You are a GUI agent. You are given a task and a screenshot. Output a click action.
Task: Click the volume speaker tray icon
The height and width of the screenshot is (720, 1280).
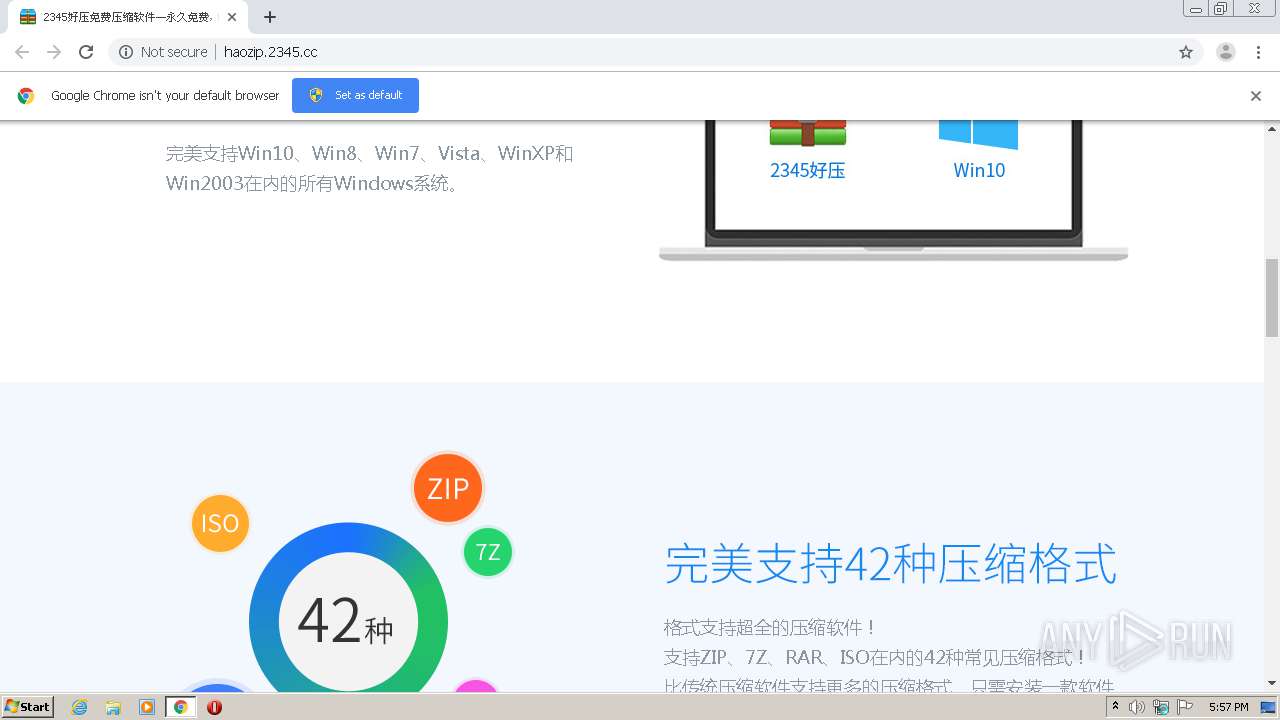click(x=1137, y=707)
